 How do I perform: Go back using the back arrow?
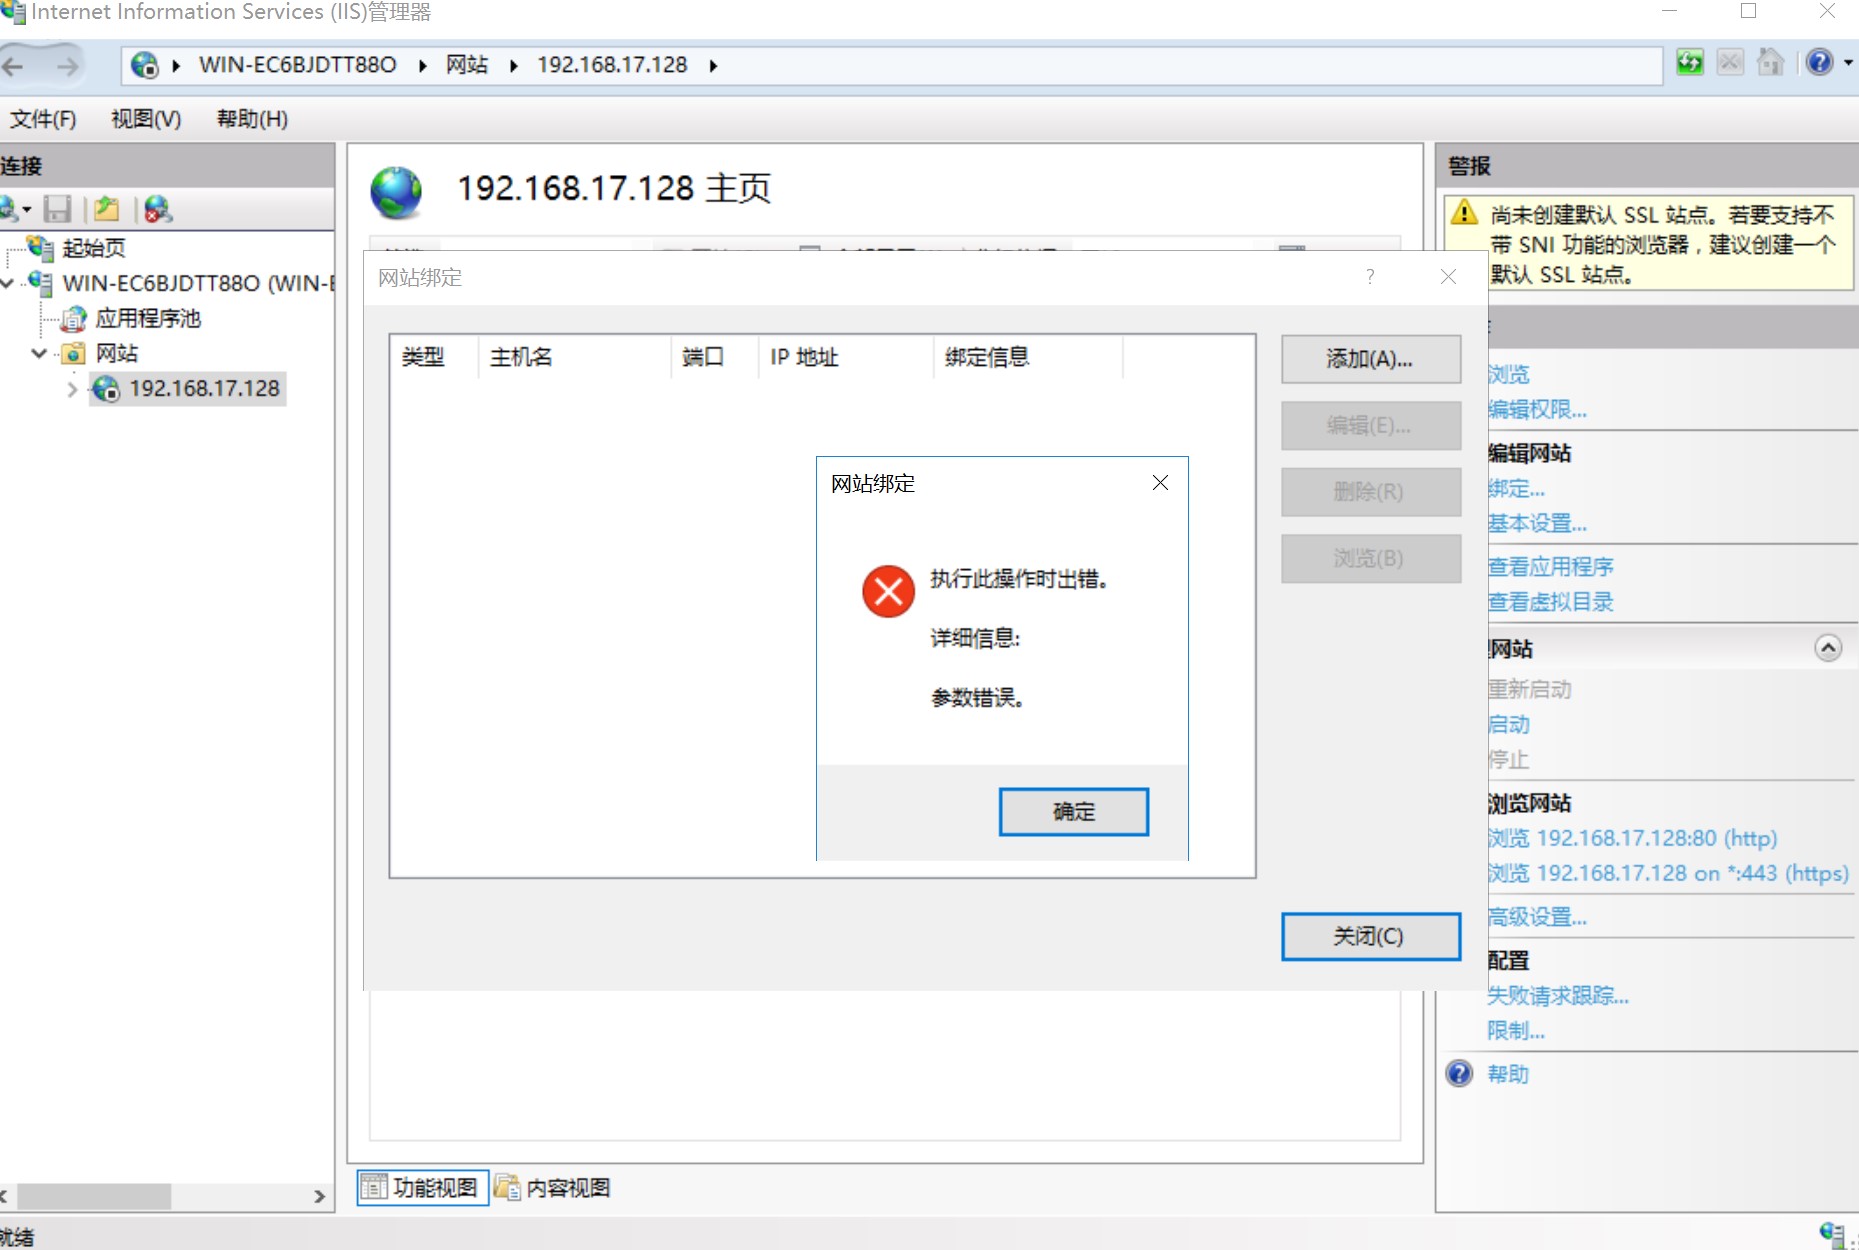pos(14,66)
